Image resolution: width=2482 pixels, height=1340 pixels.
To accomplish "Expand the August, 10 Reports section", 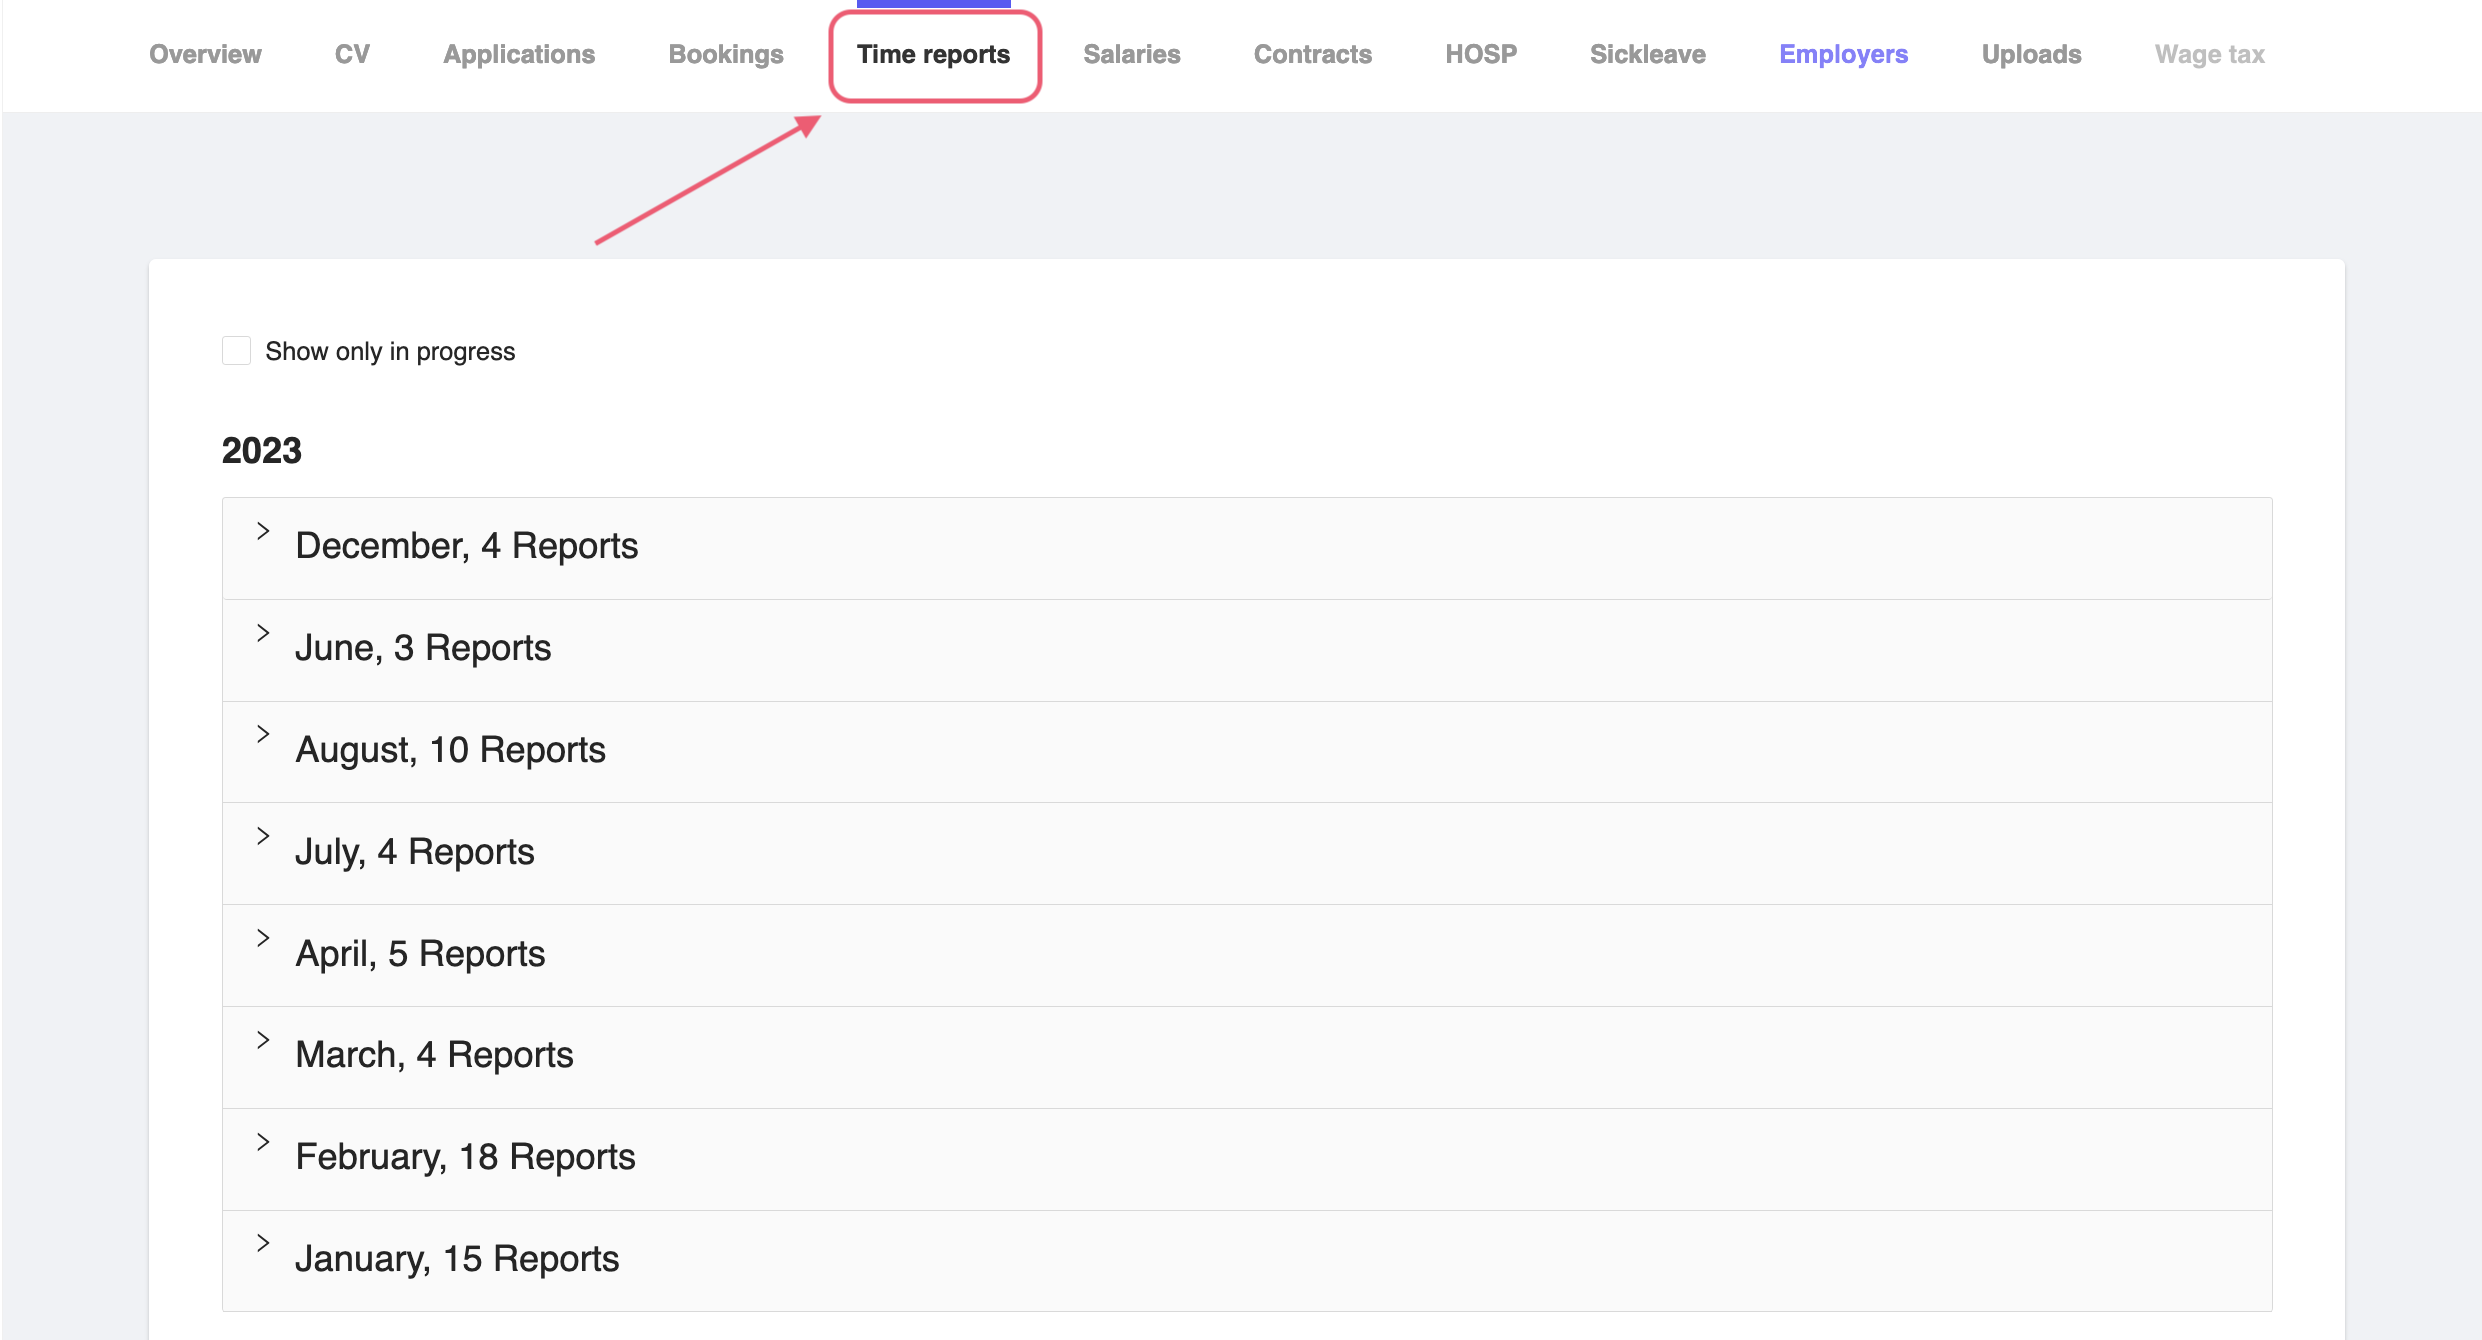I will (x=449, y=750).
